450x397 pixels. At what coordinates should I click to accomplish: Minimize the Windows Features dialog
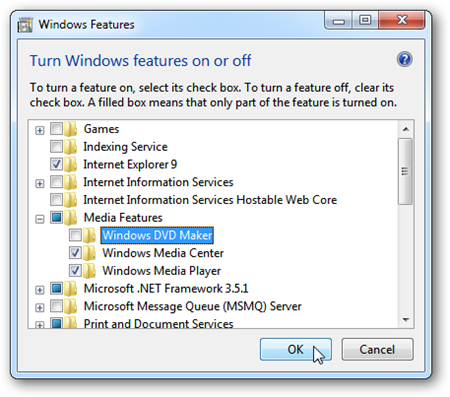pyautogui.click(x=339, y=21)
